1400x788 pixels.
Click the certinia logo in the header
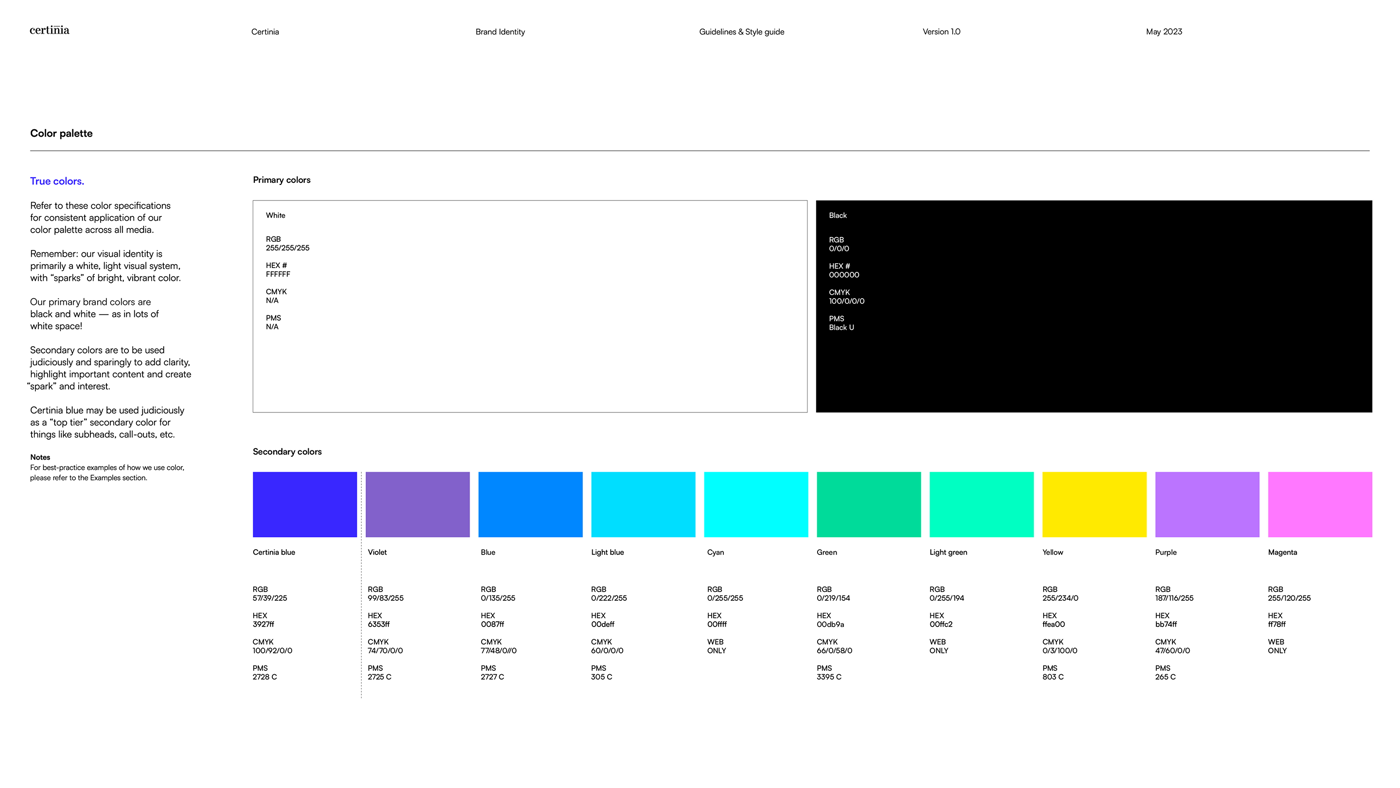[49, 30]
